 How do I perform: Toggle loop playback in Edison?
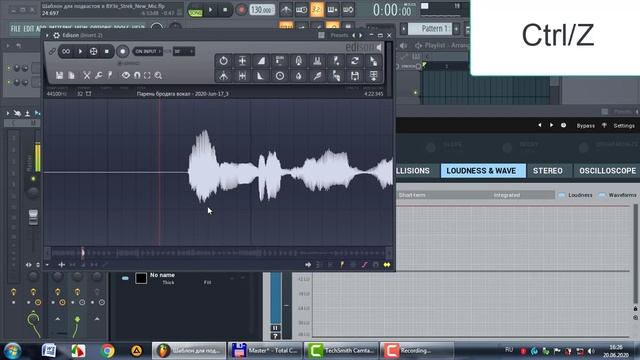click(x=66, y=51)
